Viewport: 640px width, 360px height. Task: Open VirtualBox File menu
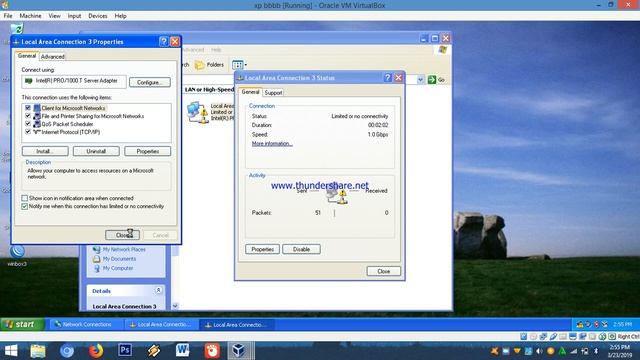[x=8, y=16]
